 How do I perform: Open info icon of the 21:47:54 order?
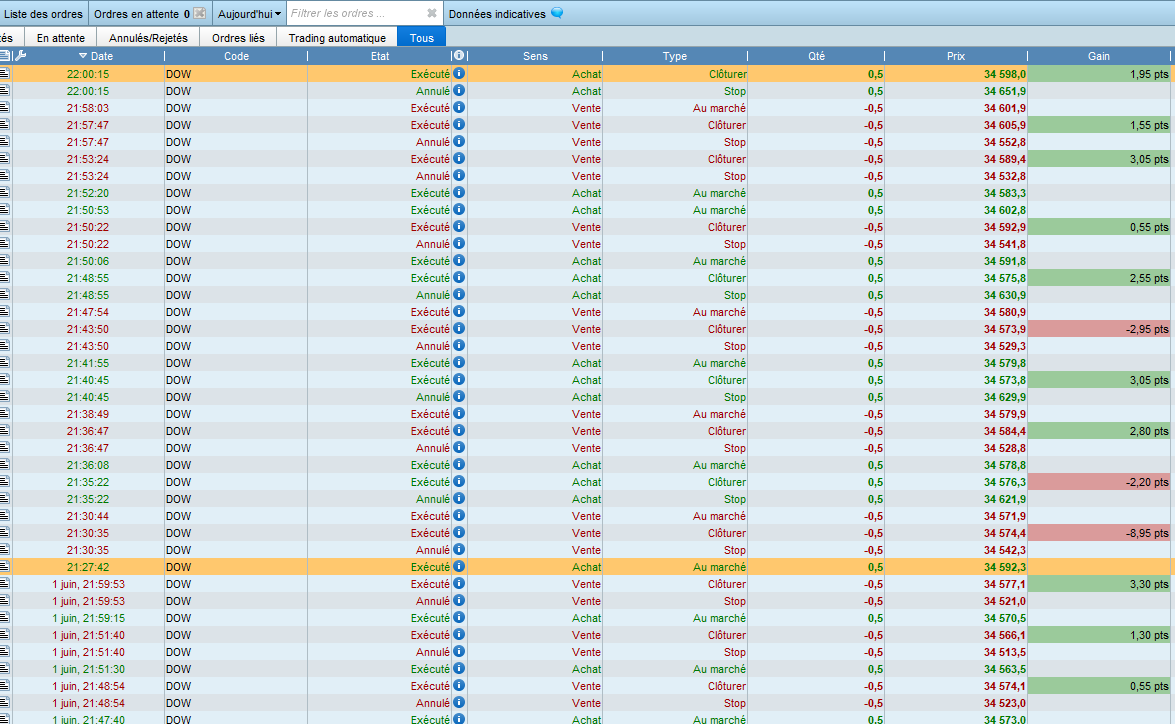coord(459,311)
